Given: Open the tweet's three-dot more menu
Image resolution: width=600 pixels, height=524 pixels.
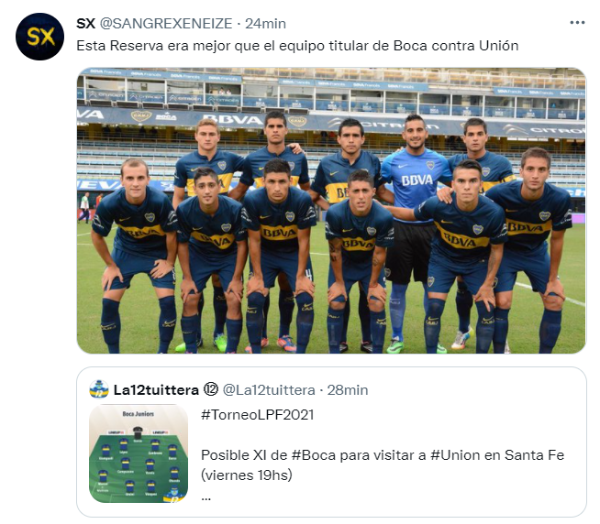Looking at the screenshot, I should [x=577, y=23].
